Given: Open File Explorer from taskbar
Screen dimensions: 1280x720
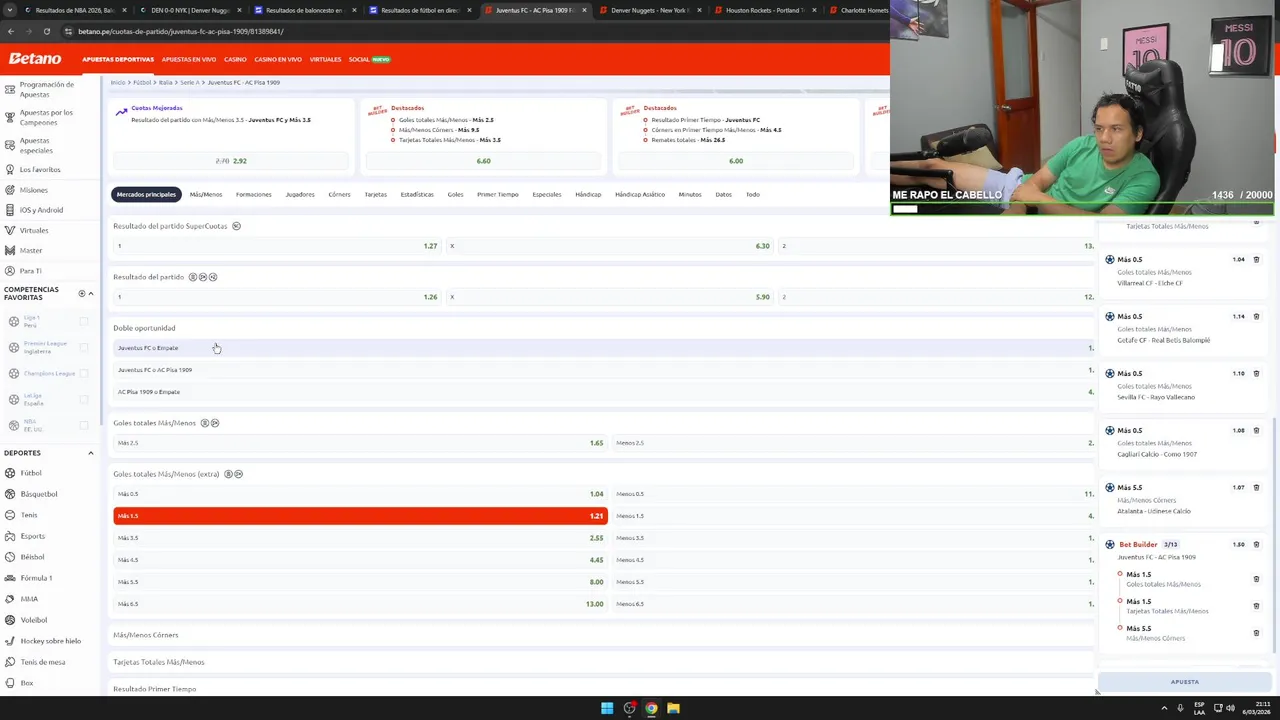Looking at the screenshot, I should [x=673, y=708].
